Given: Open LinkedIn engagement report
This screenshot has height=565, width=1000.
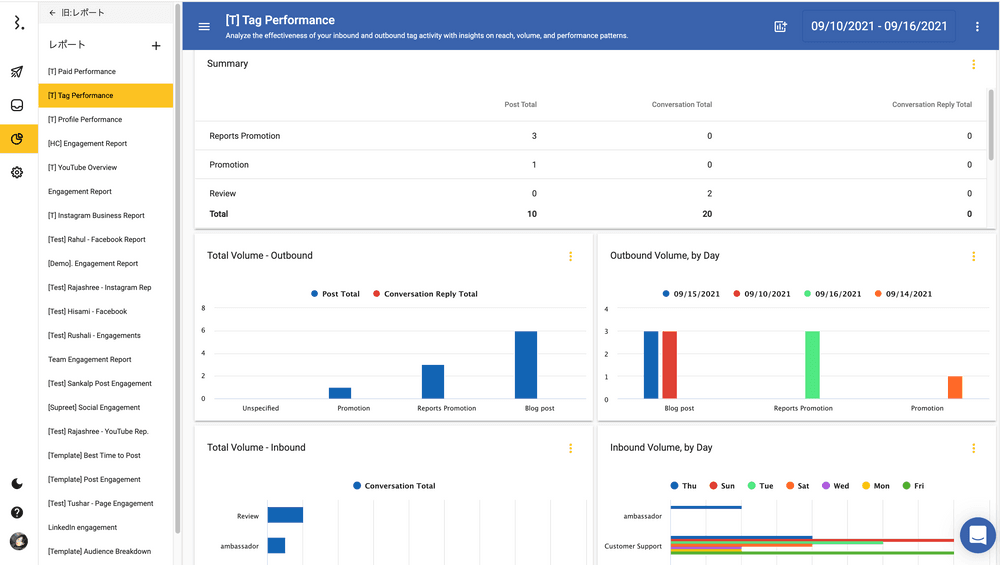Looking at the screenshot, I should [82, 528].
